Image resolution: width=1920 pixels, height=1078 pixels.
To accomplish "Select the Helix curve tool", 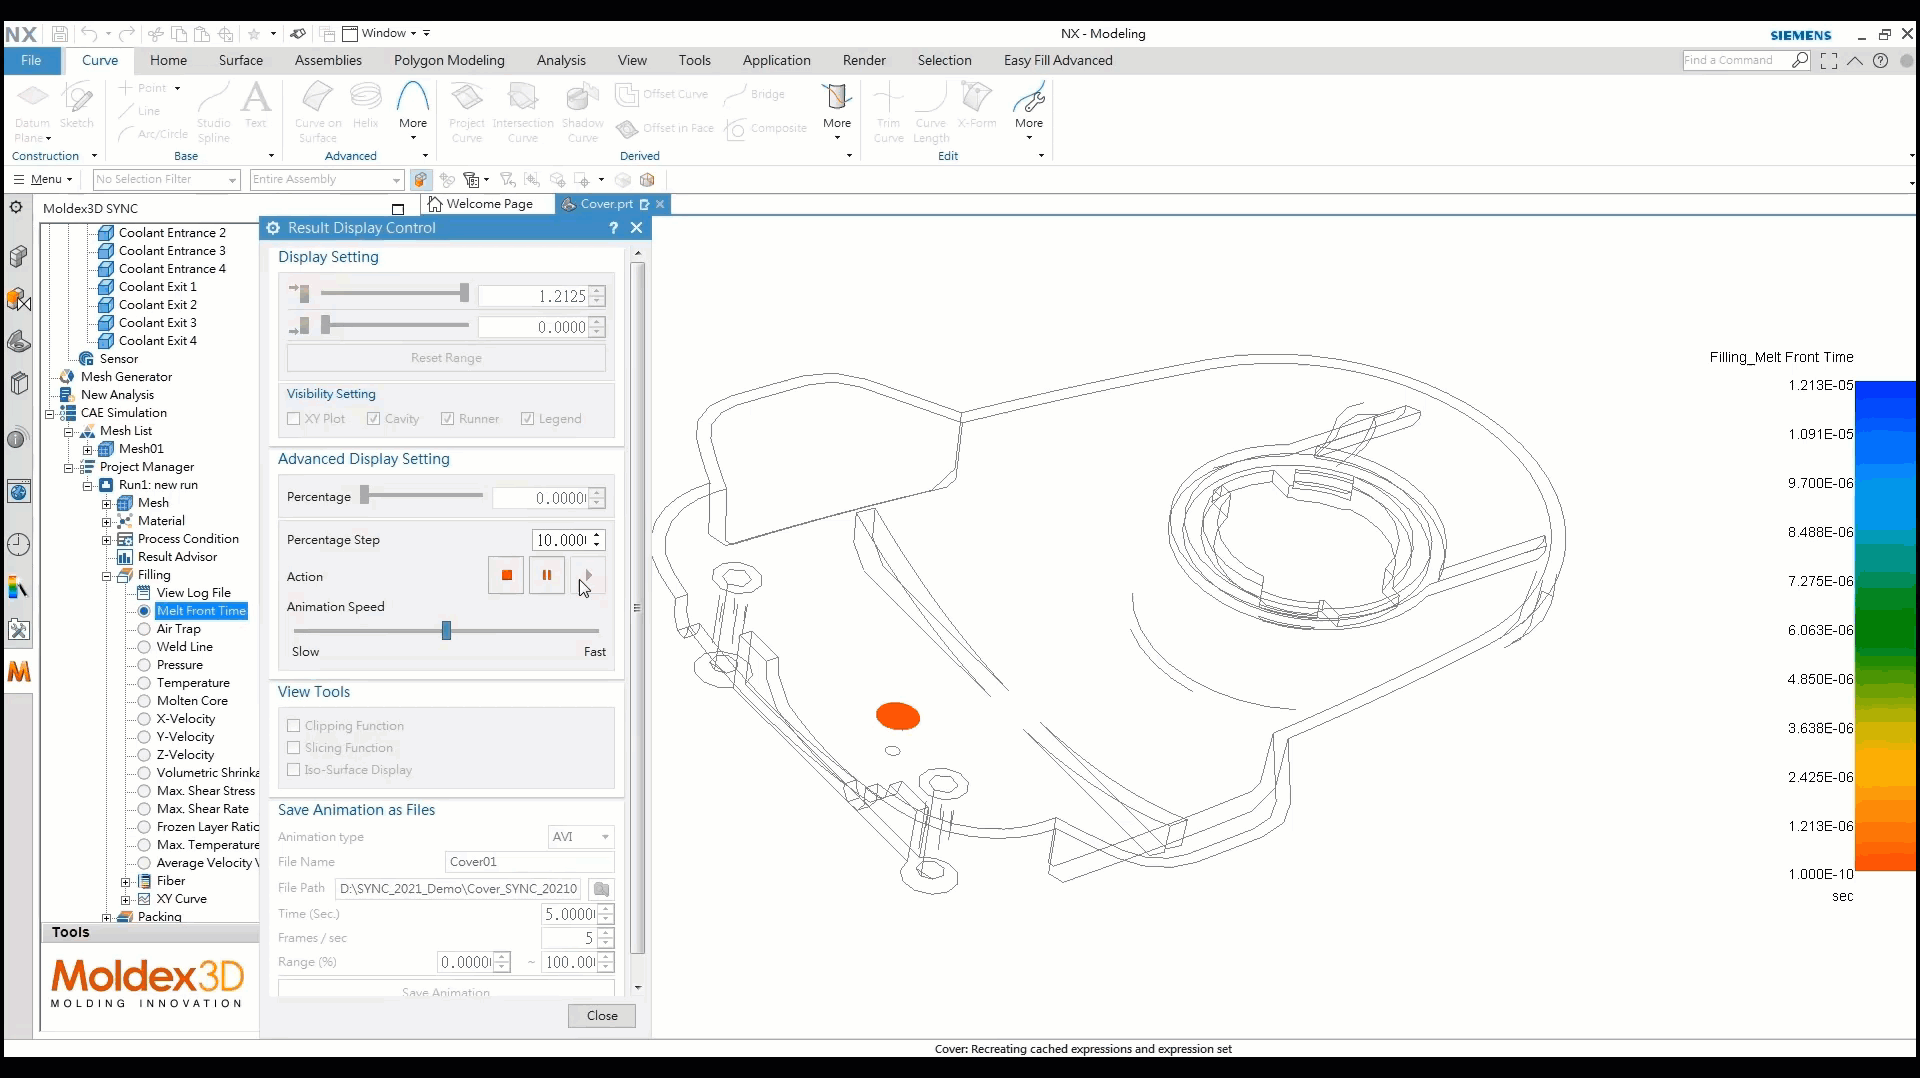I will point(367,105).
